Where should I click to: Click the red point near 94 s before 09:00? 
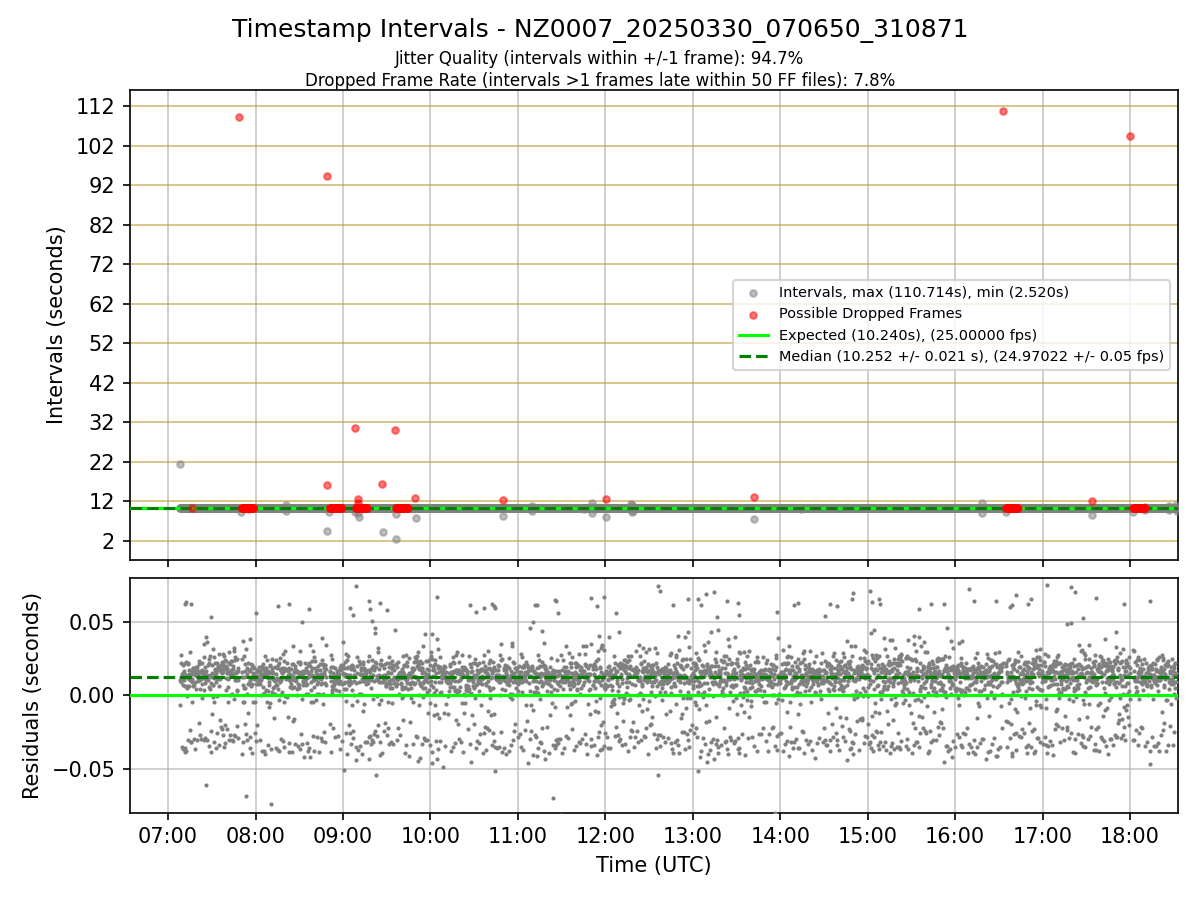click(x=327, y=176)
